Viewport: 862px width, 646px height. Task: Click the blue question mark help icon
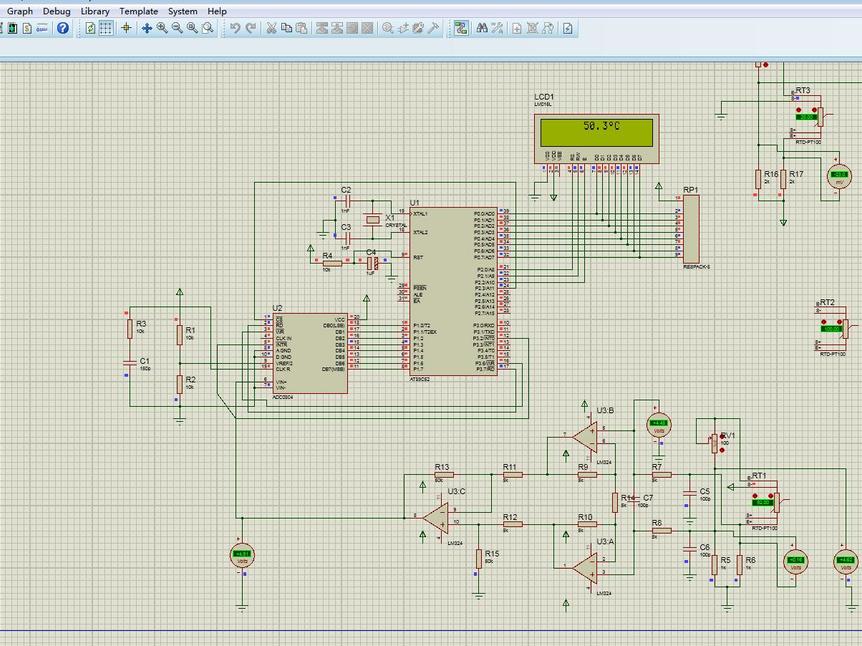63,28
